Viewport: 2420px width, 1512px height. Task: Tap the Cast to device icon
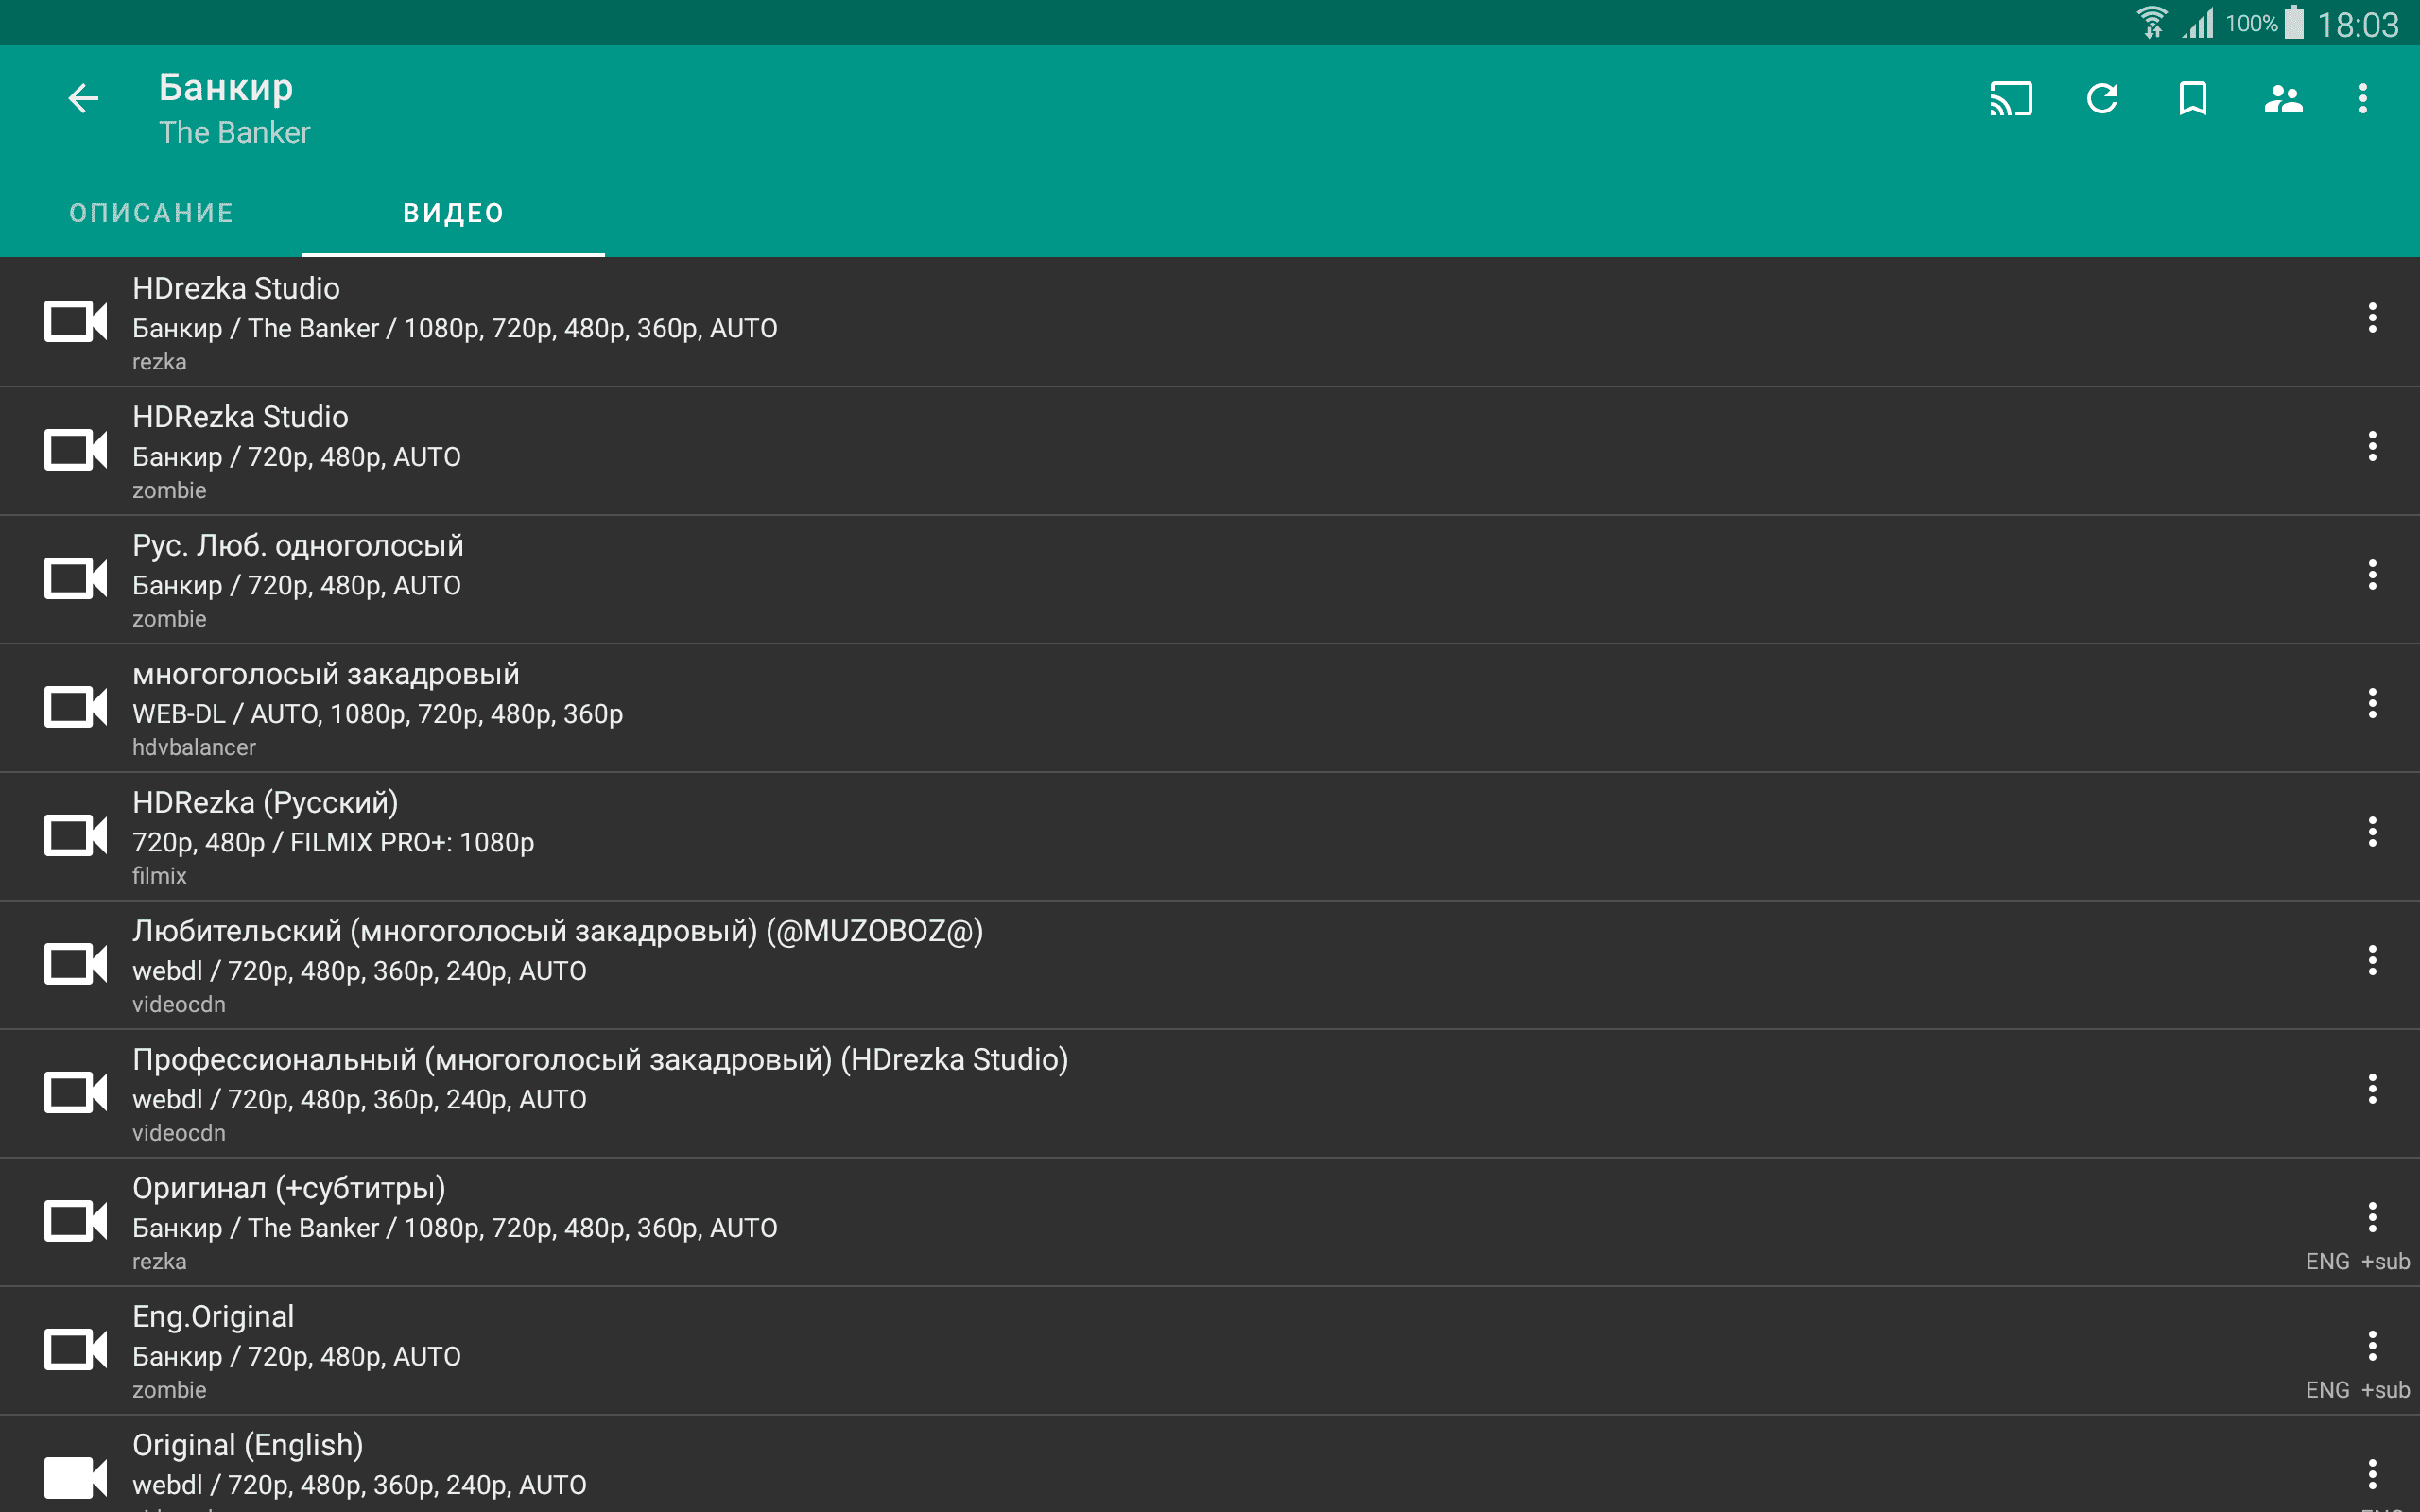[x=2010, y=98]
